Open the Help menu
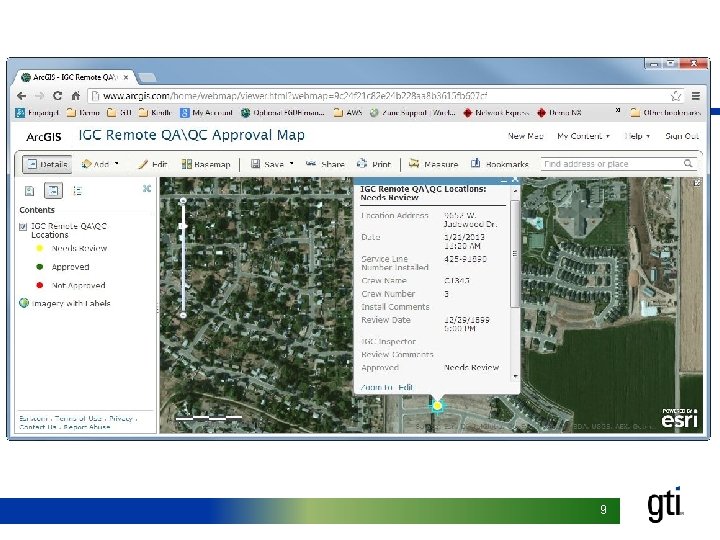Image resolution: width=720 pixels, height=540 pixels. coord(637,136)
